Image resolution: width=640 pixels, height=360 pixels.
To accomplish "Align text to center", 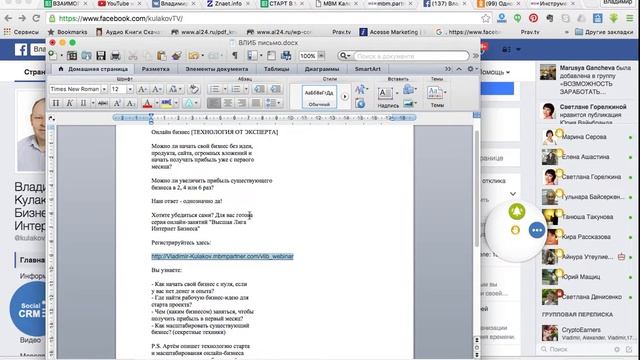I will tap(228, 103).
